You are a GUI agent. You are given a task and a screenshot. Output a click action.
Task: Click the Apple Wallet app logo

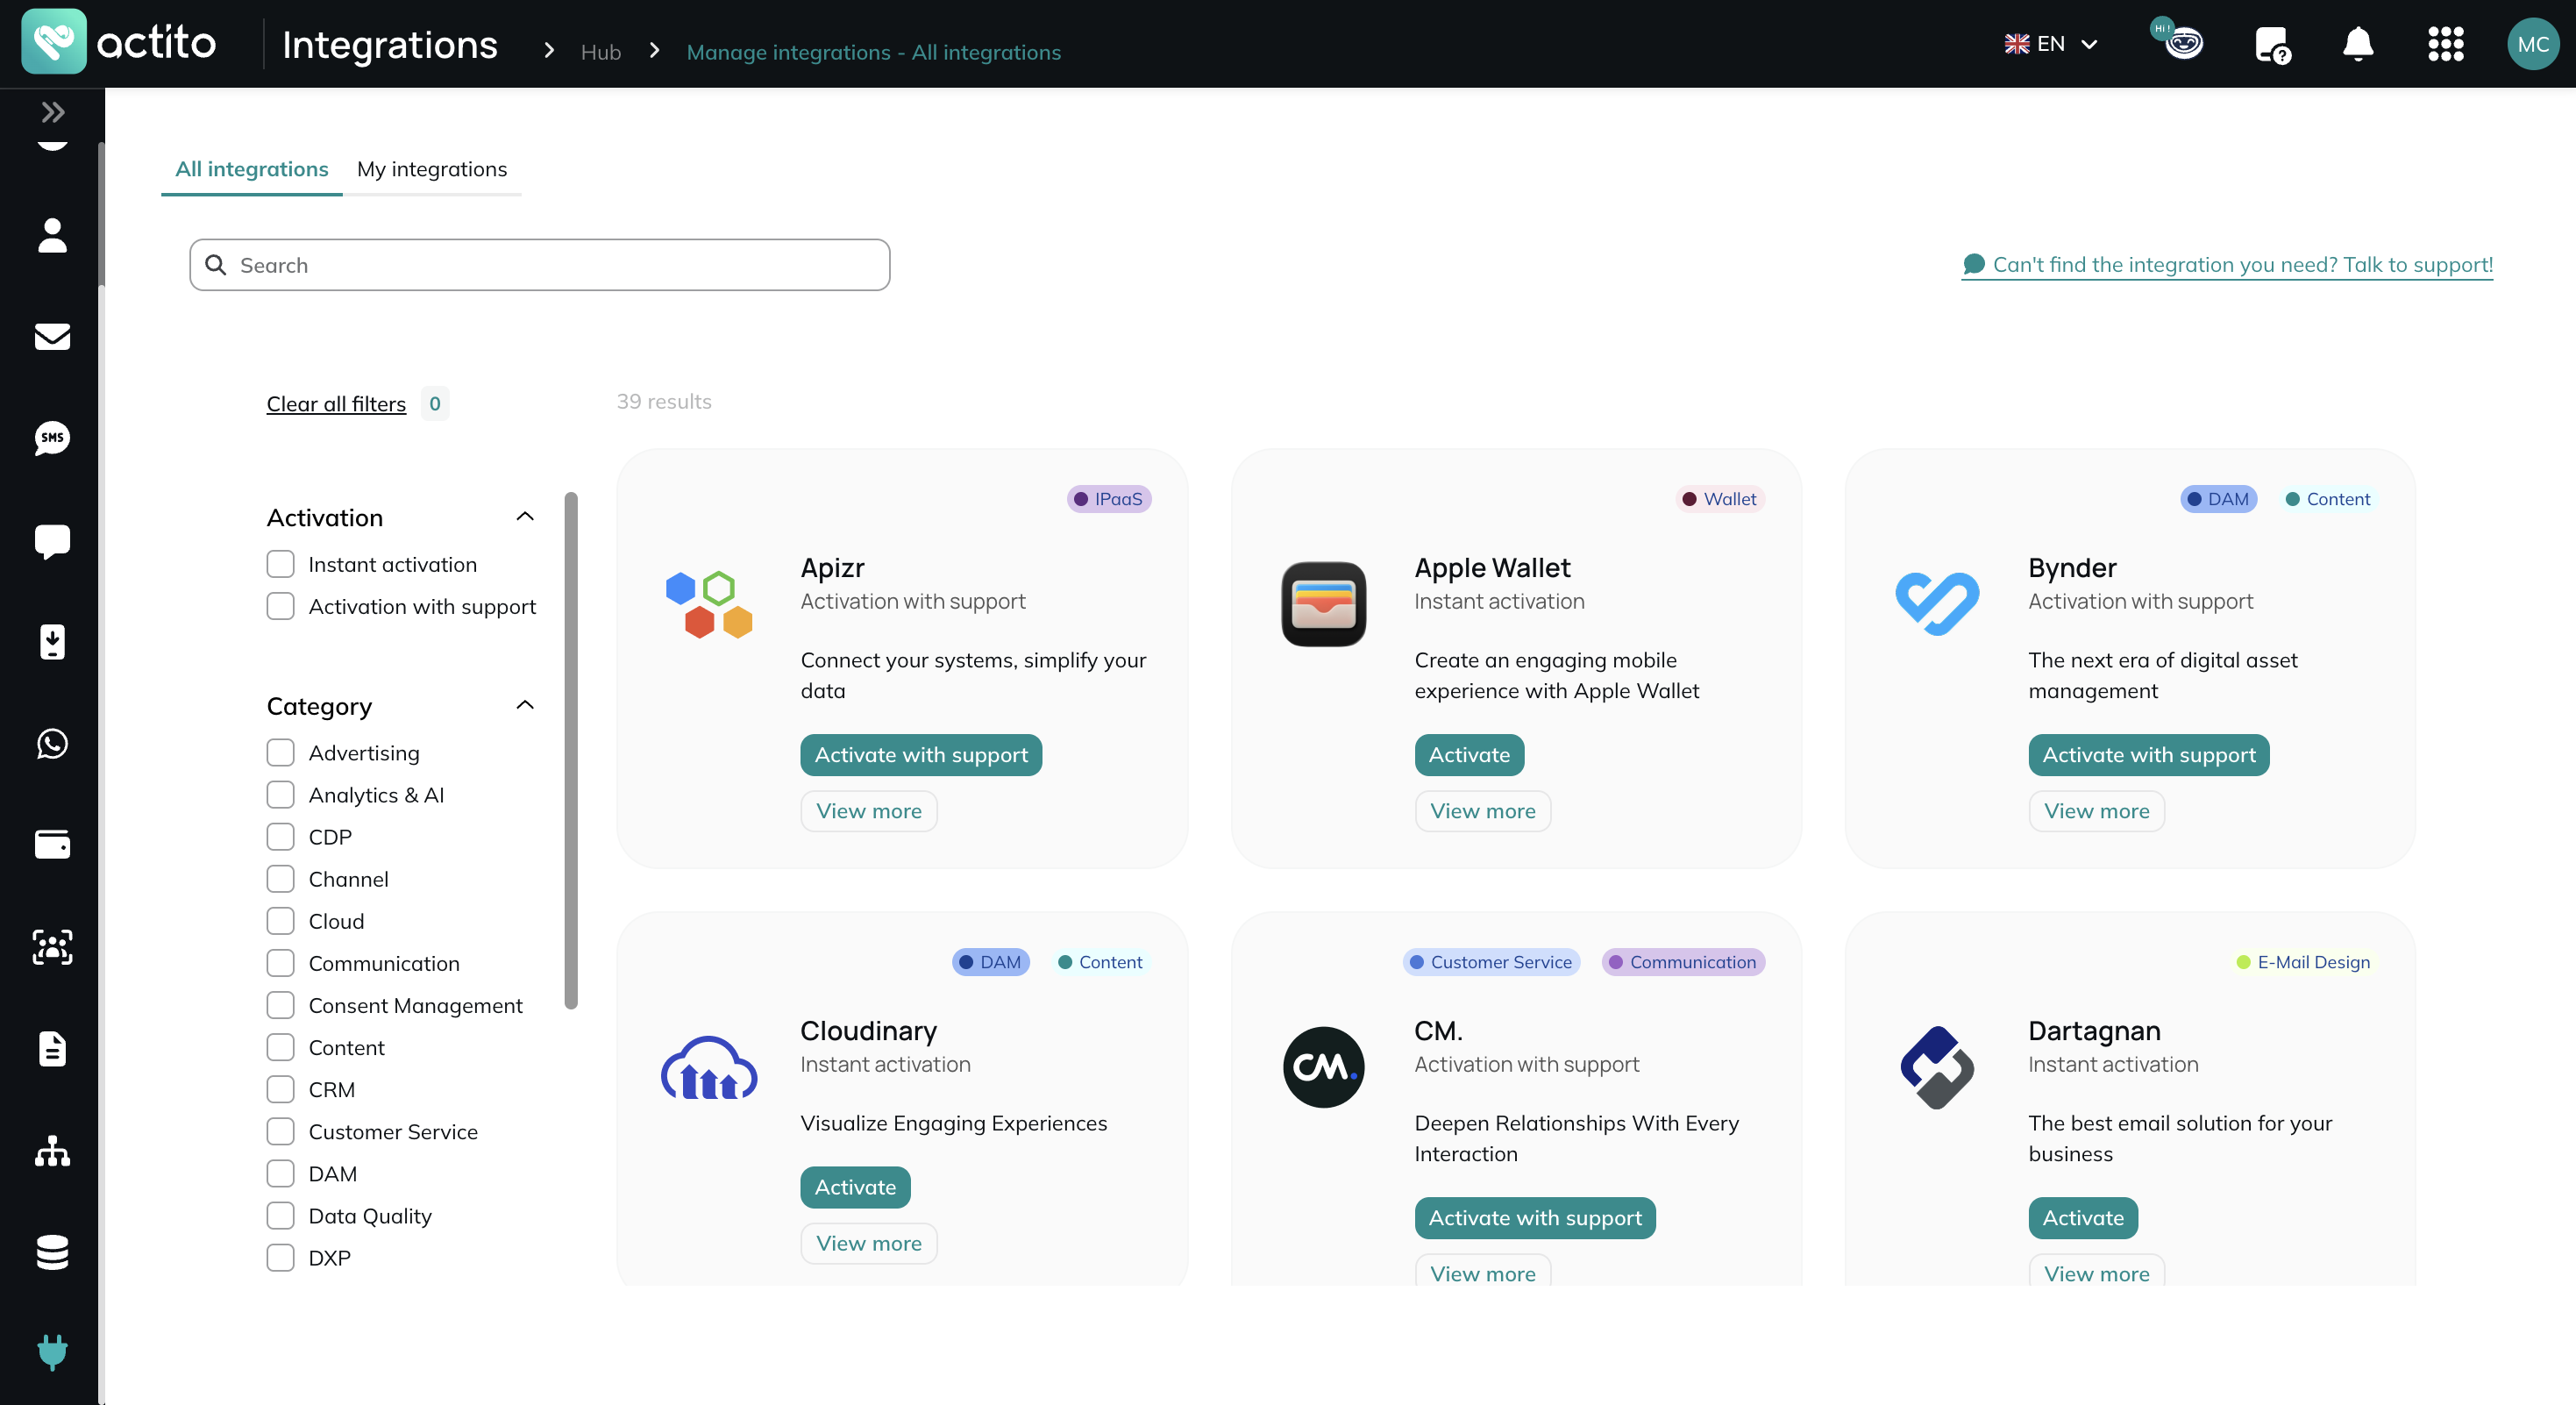[x=1323, y=604]
